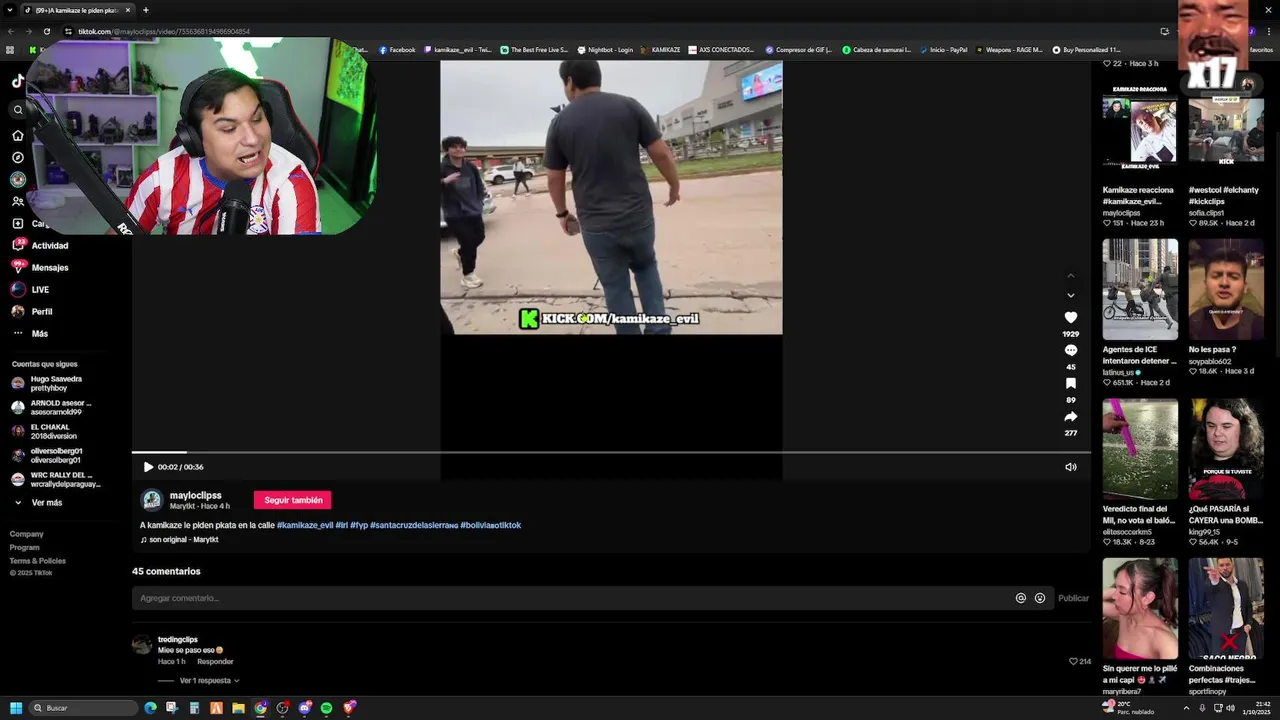Image resolution: width=1280 pixels, height=720 pixels.
Task: Open the #santacruzdelasierra hashtag
Action: (x=414, y=525)
